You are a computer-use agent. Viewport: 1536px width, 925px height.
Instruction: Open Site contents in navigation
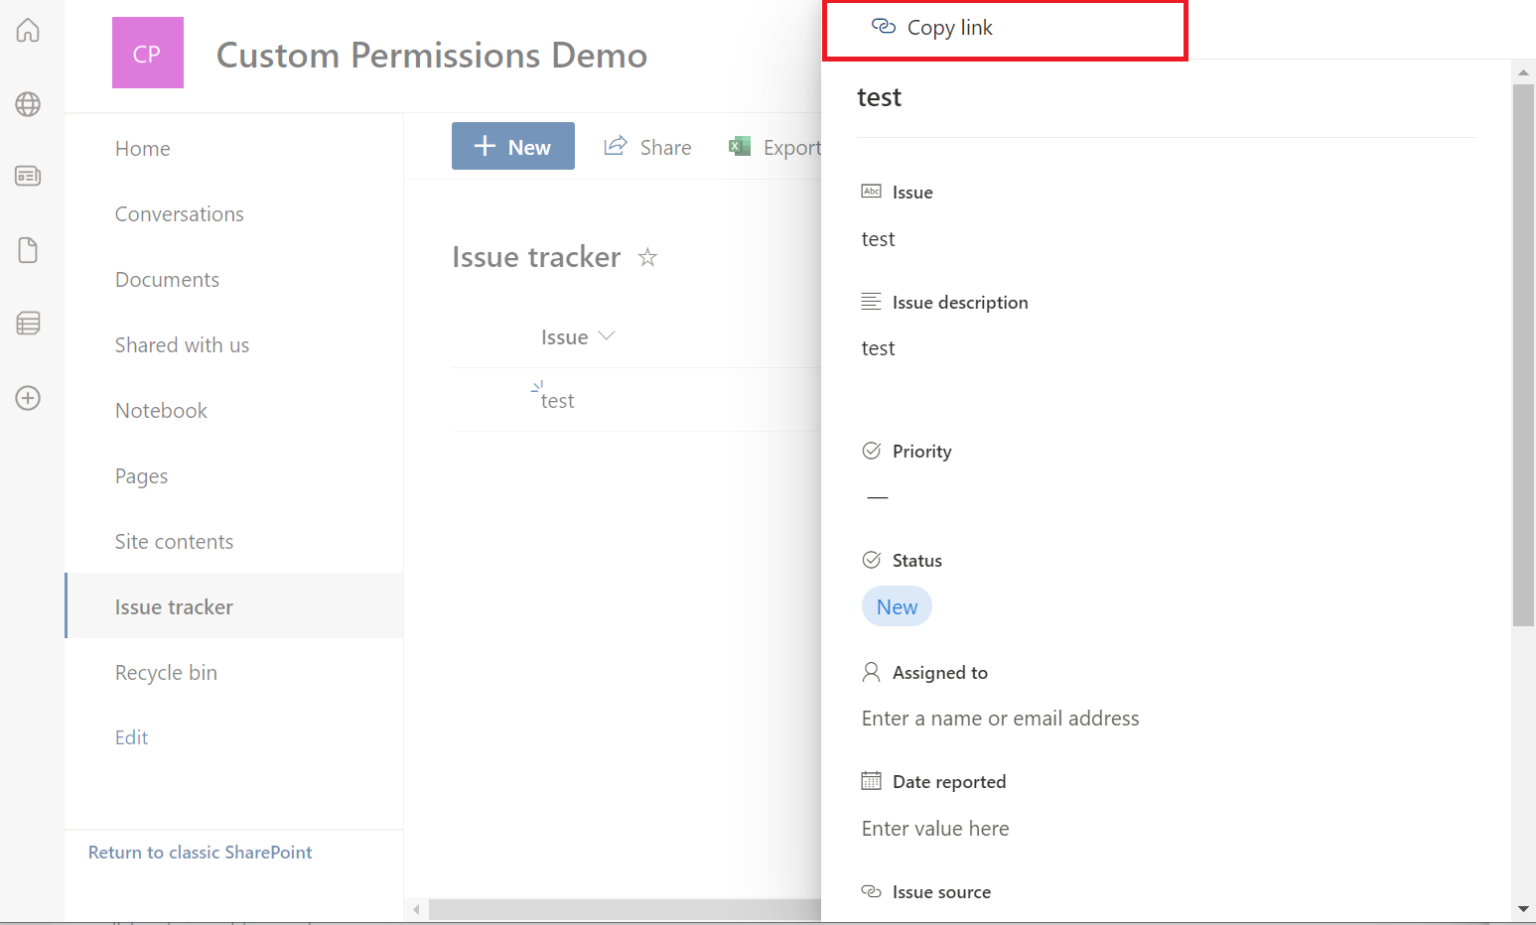pyautogui.click(x=174, y=542)
